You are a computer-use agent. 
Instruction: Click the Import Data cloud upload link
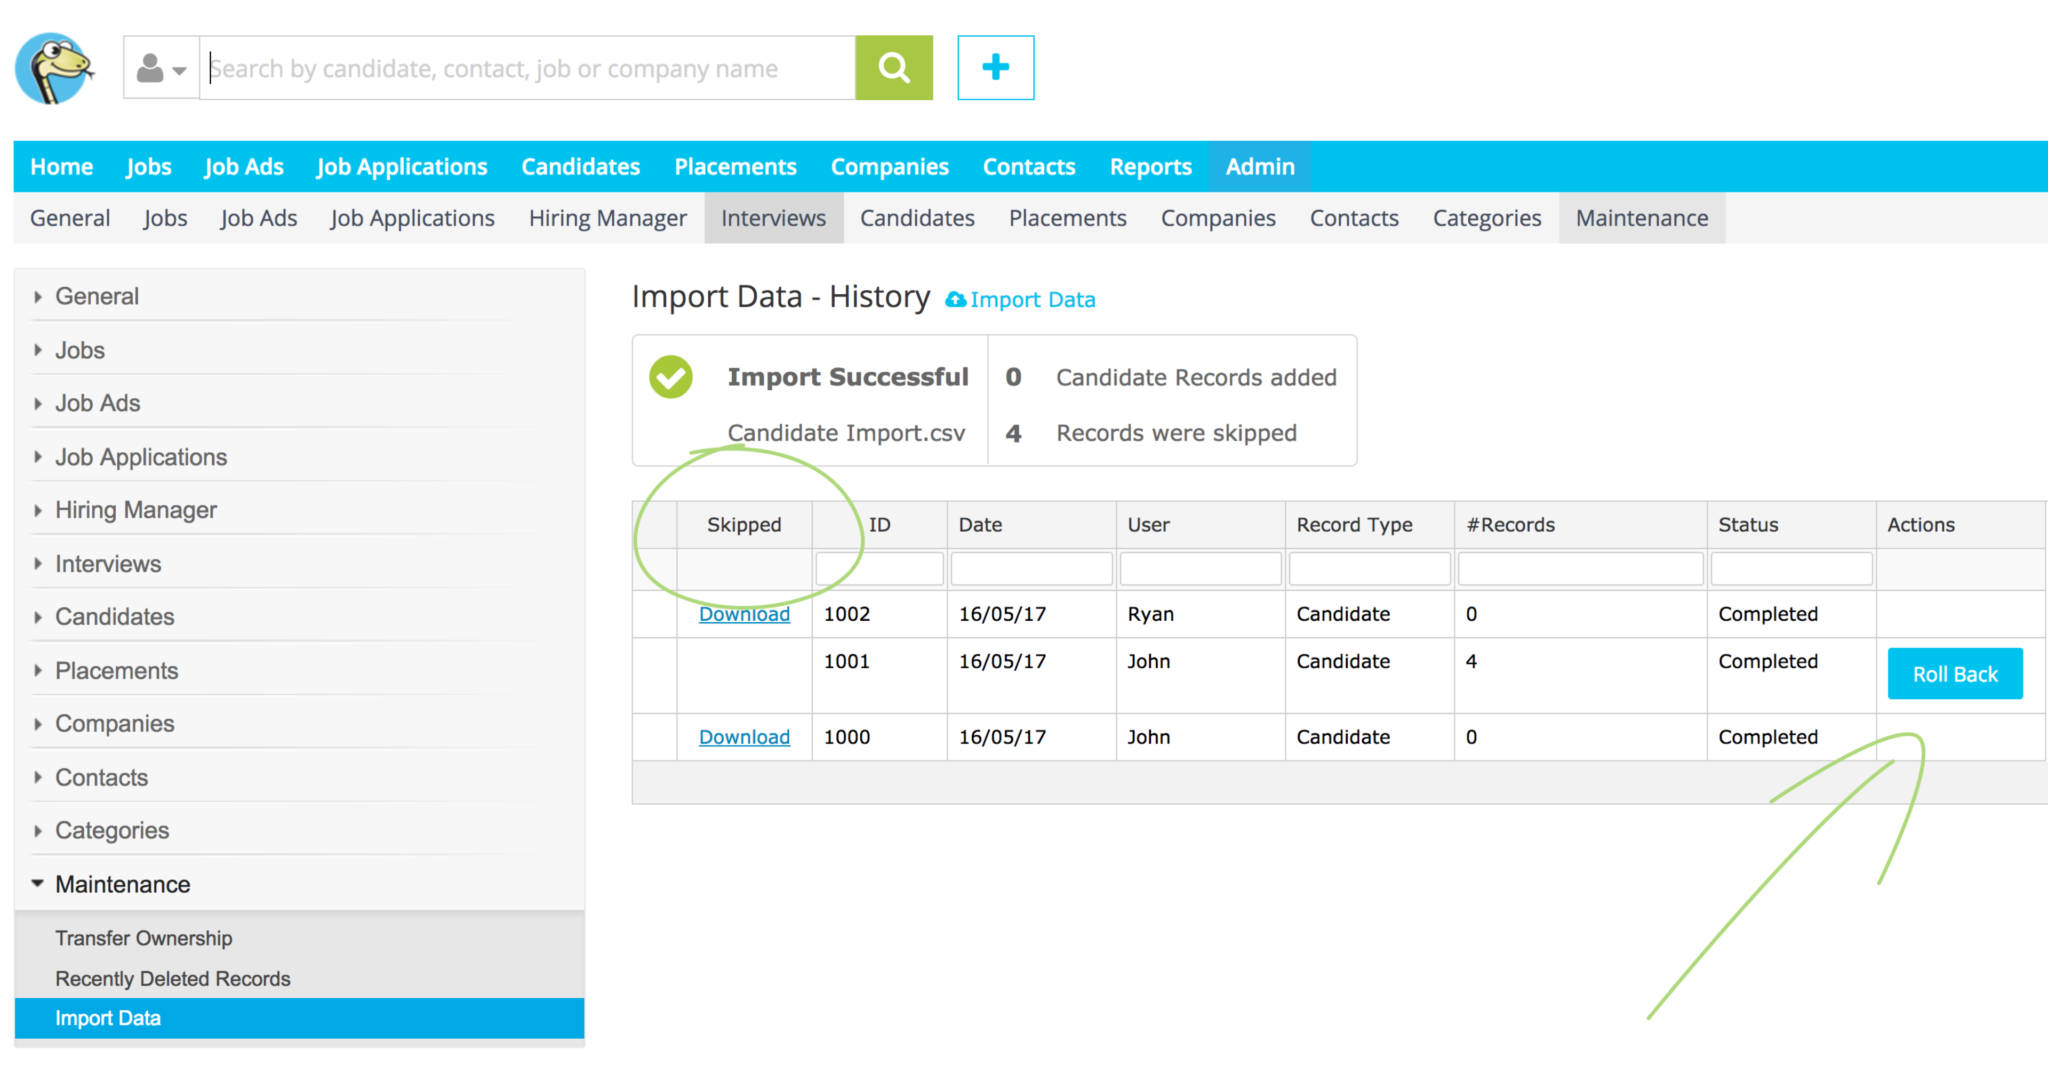1021,300
